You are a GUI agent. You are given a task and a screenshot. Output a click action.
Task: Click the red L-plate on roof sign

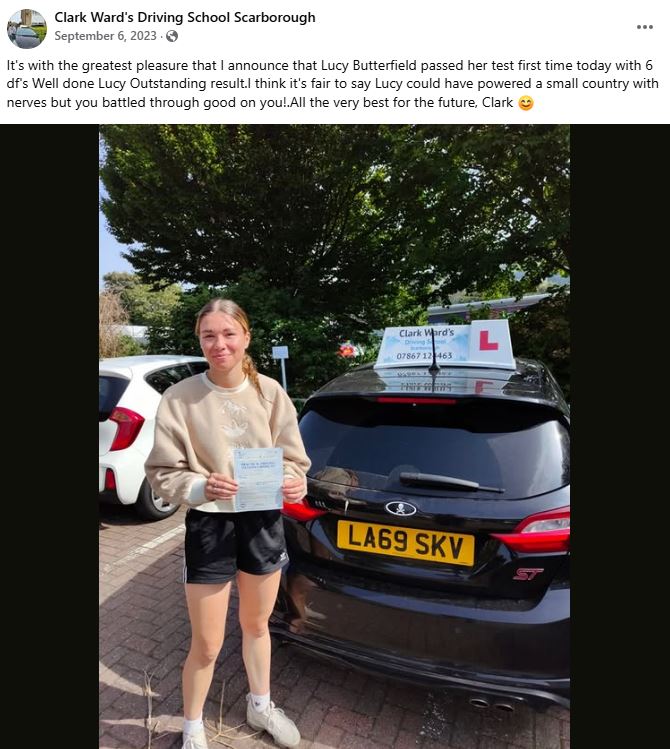[x=489, y=340]
